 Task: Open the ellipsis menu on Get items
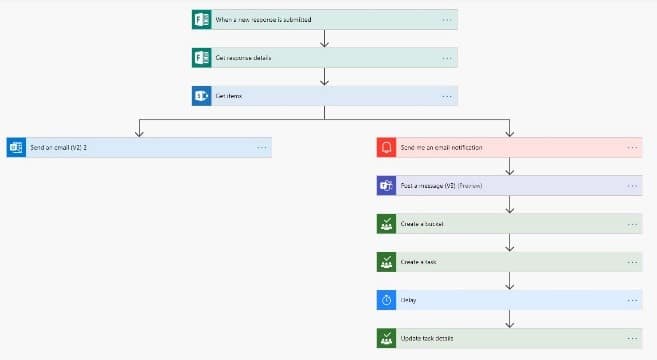click(x=447, y=96)
